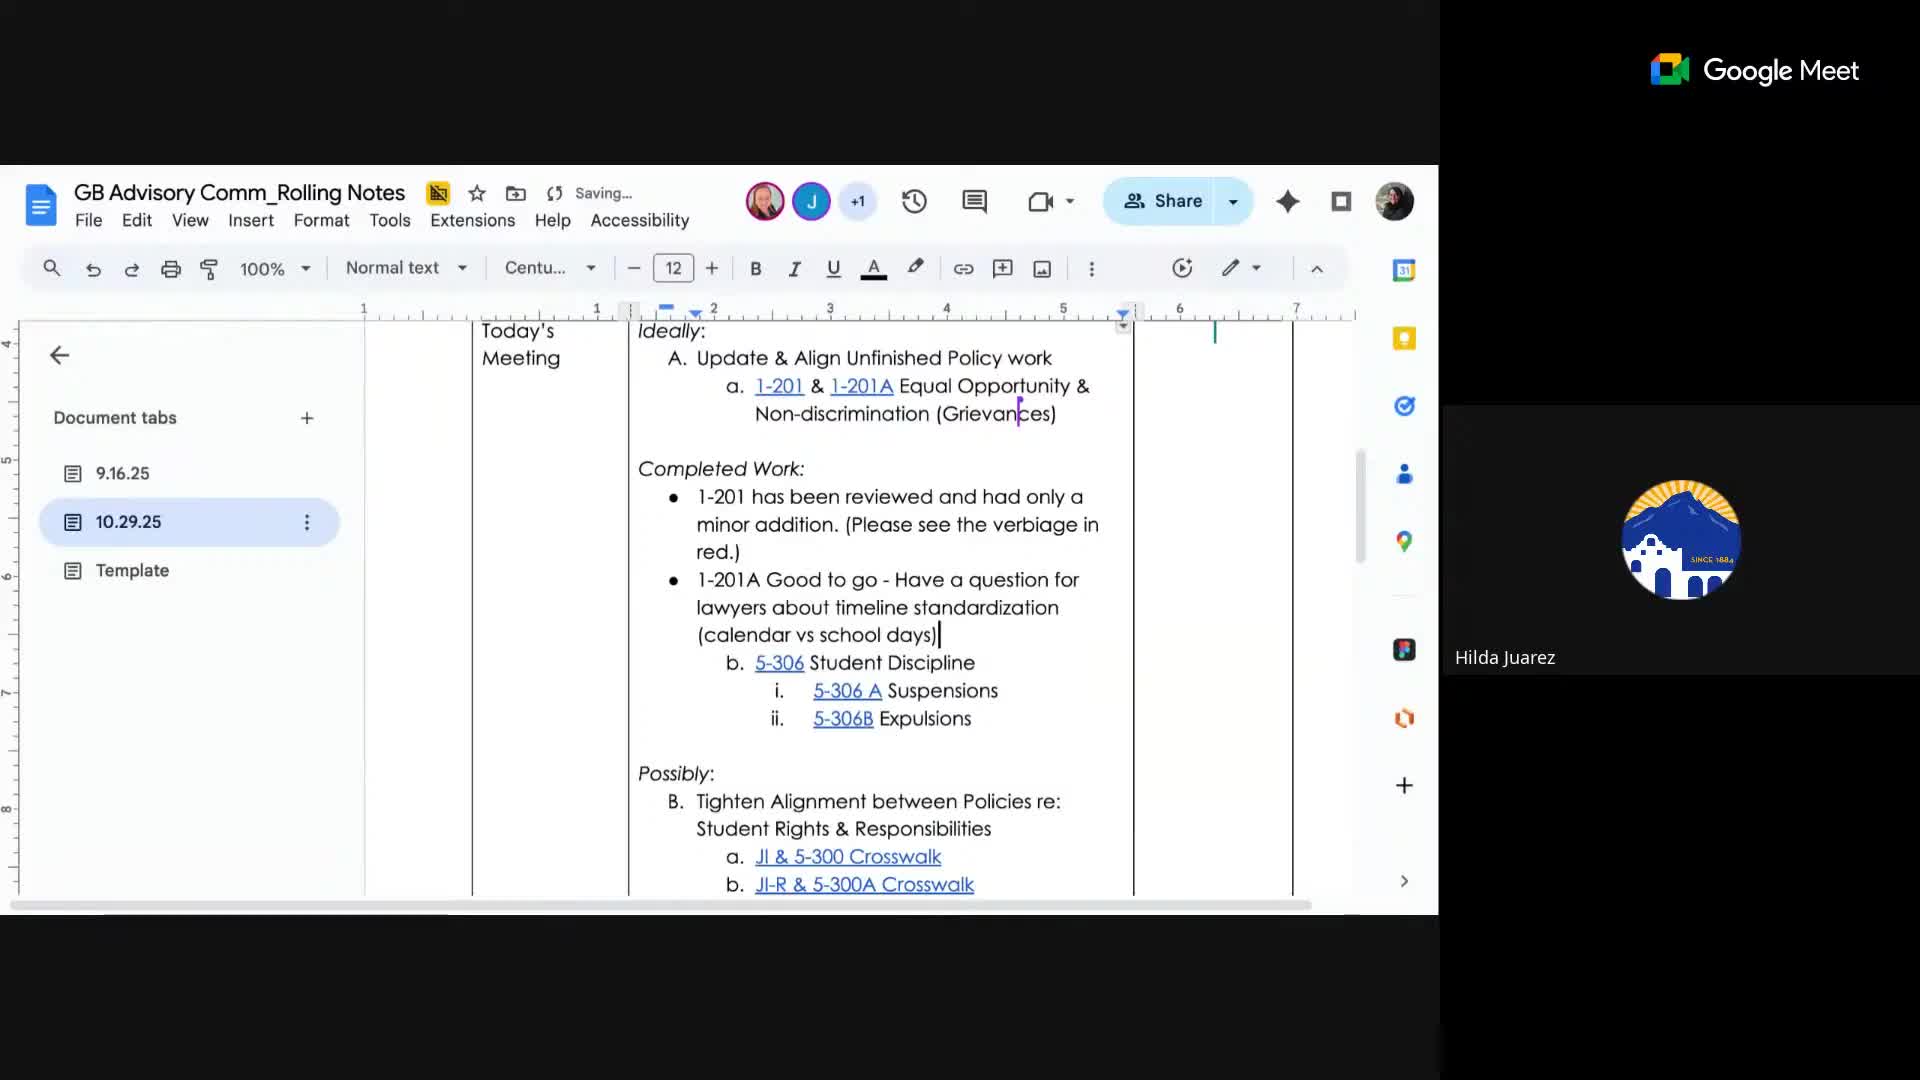Star the GB Advisory Comm document
Image resolution: width=1920 pixels, height=1080 pixels.
point(477,193)
